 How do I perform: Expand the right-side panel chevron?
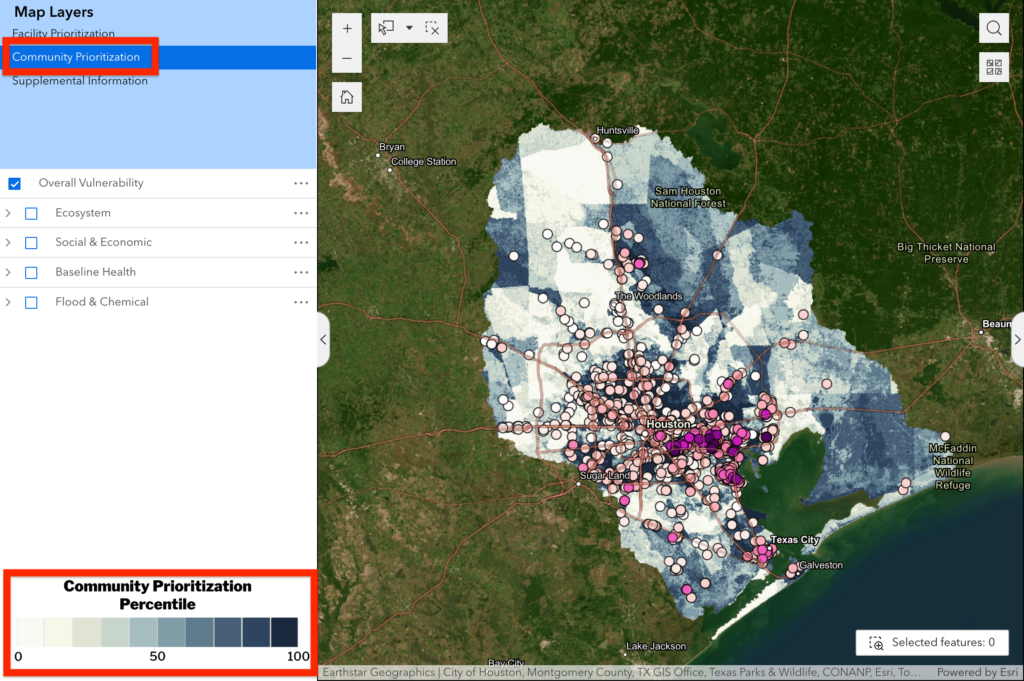tap(1017, 339)
